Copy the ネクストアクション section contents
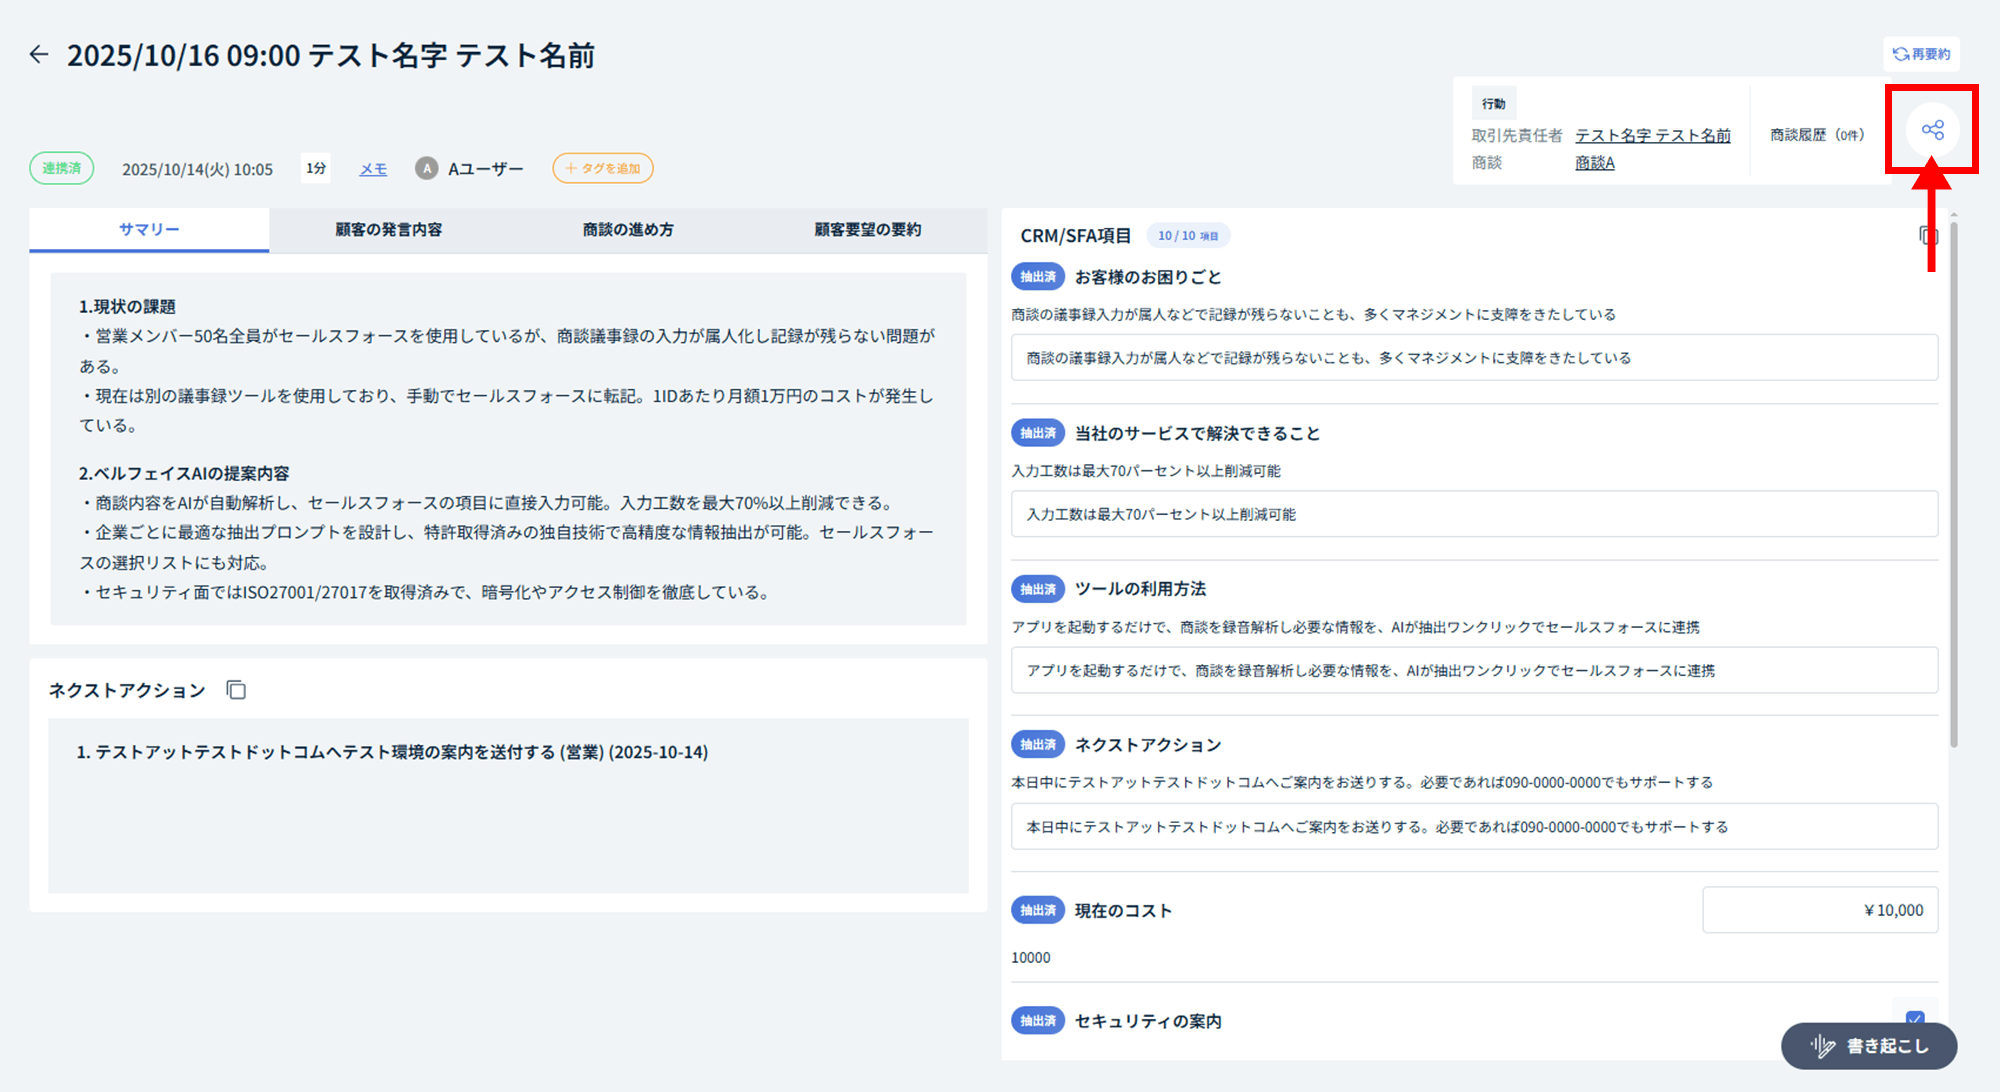 click(236, 690)
